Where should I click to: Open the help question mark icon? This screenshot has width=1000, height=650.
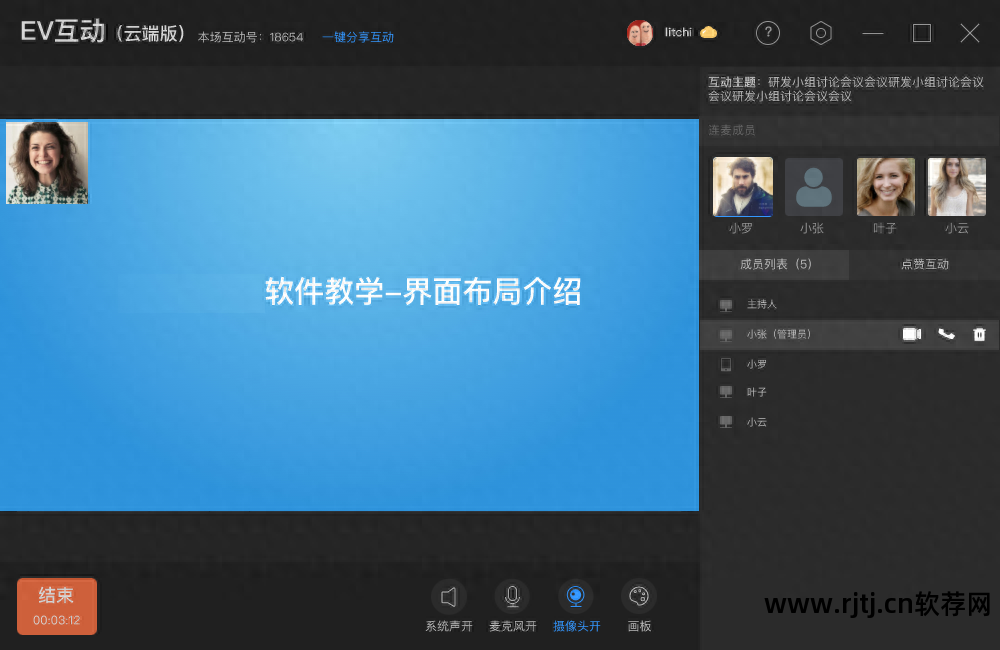tap(767, 33)
